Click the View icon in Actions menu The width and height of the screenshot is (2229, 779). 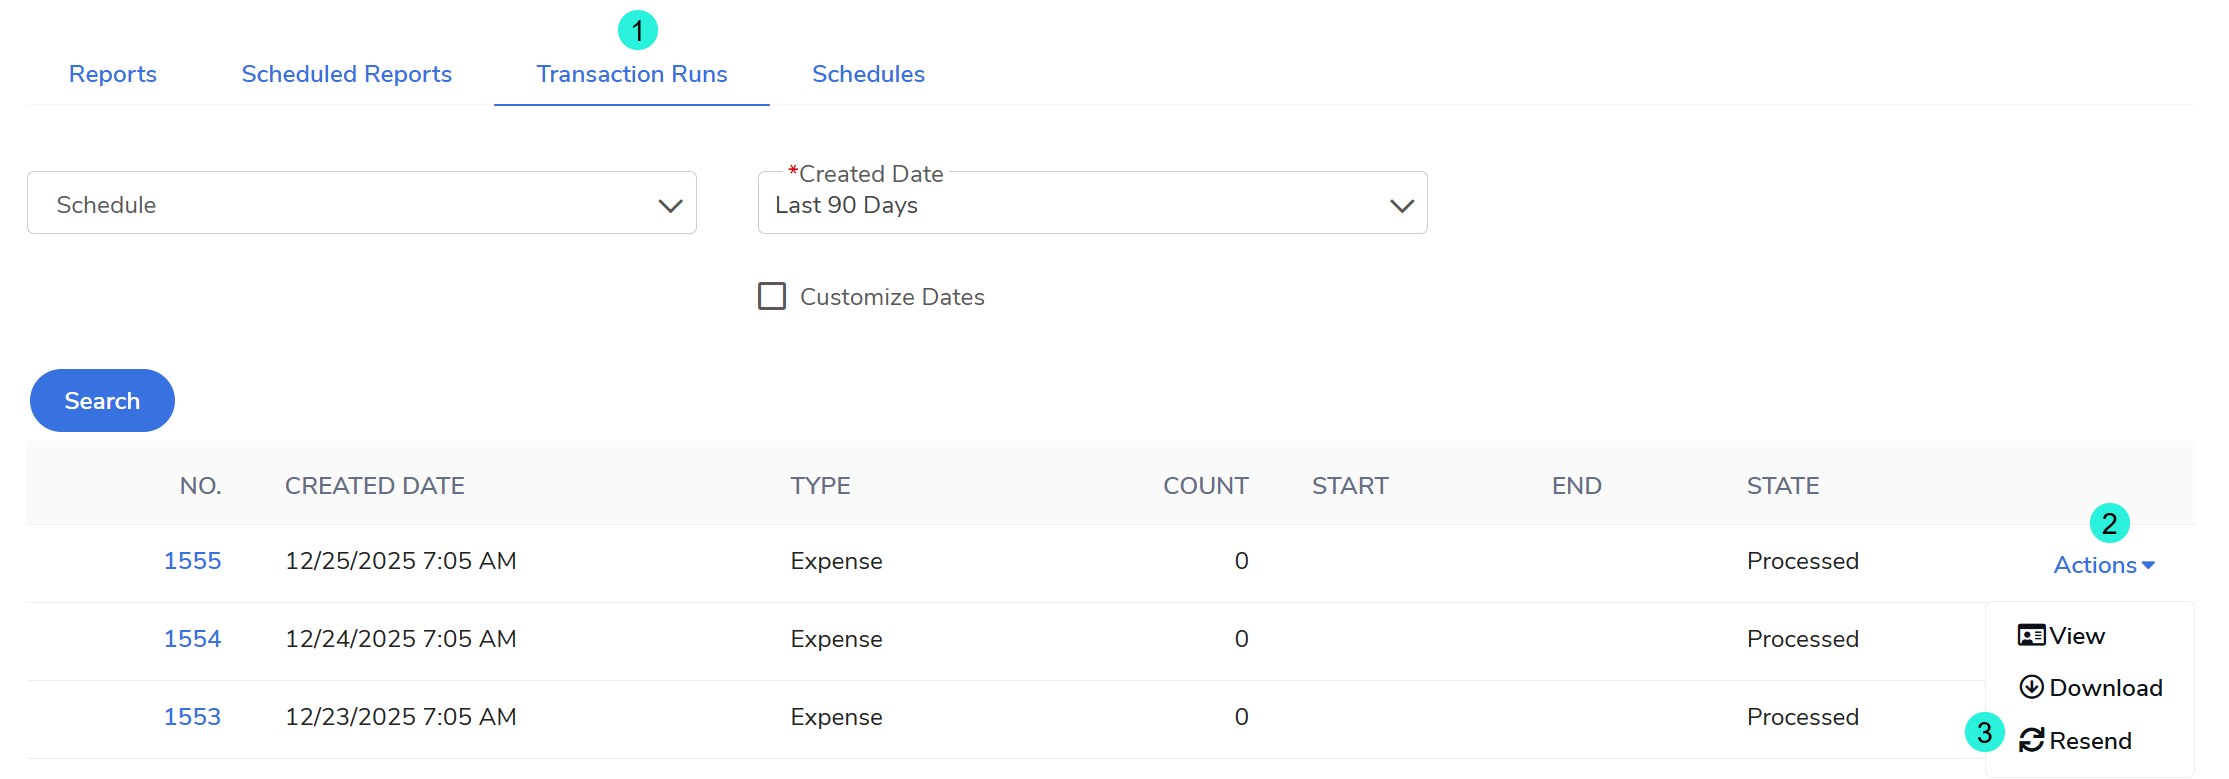[x=2031, y=636]
